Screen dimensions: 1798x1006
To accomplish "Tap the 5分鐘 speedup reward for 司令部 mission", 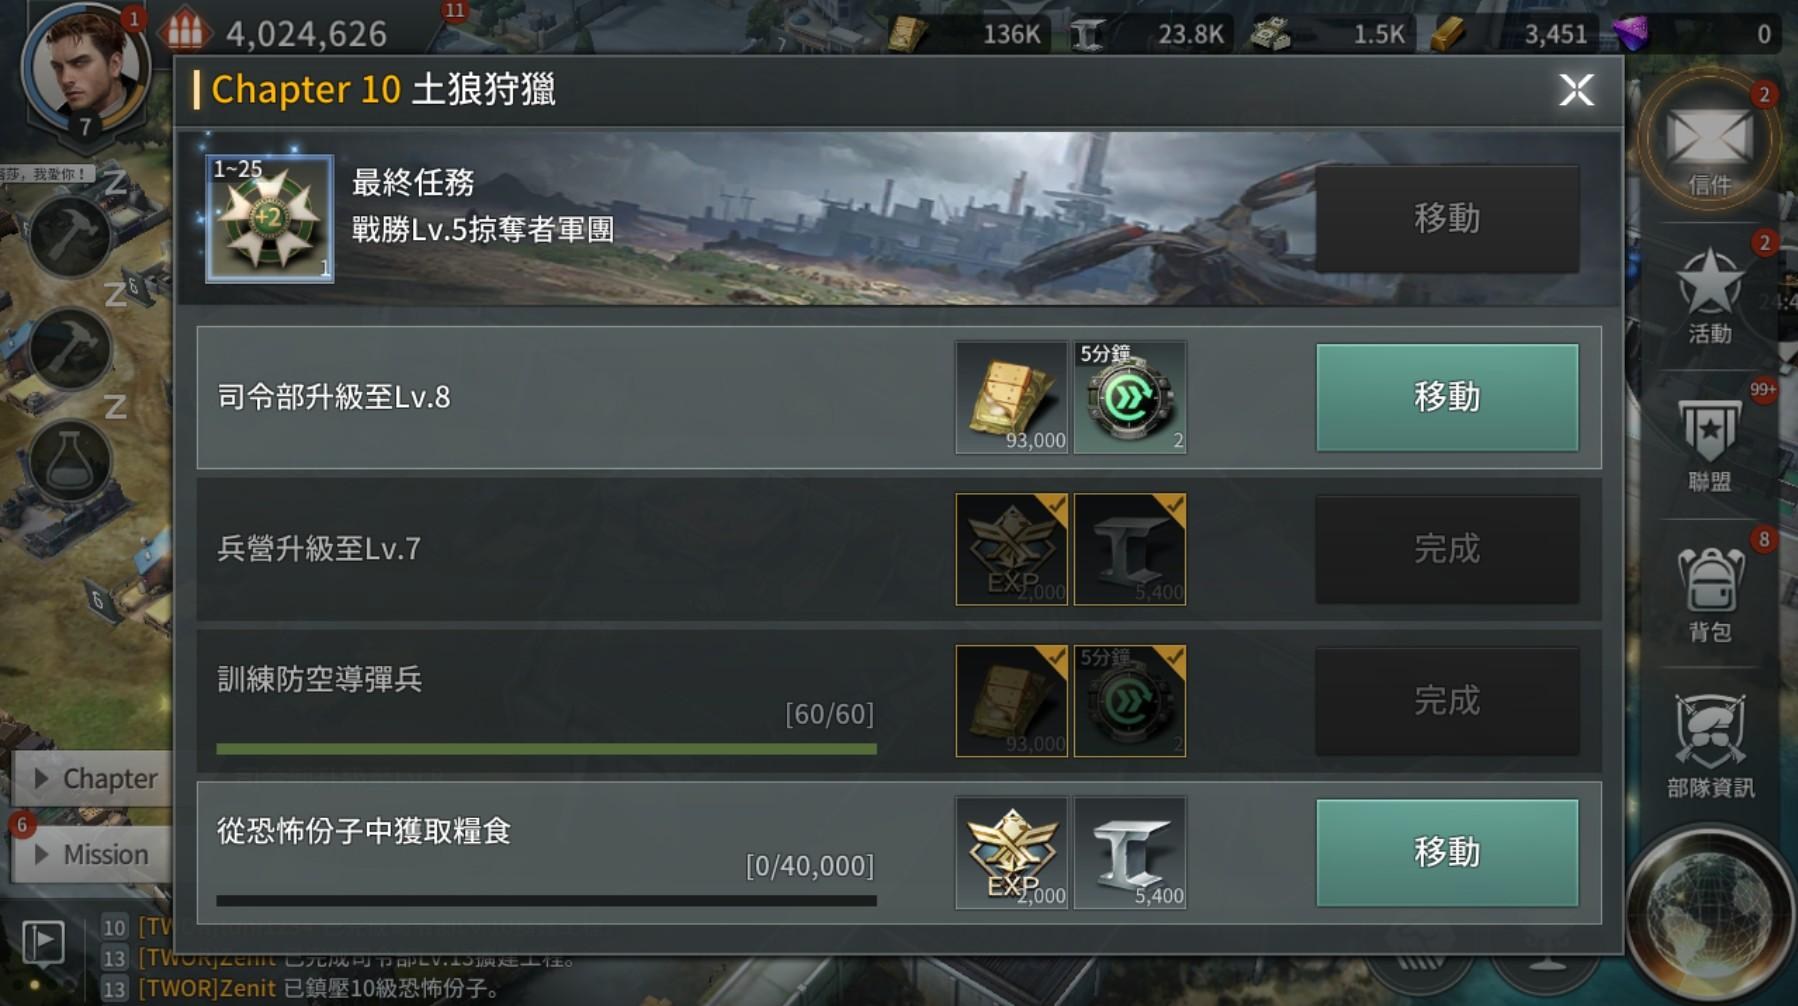I will [1130, 397].
